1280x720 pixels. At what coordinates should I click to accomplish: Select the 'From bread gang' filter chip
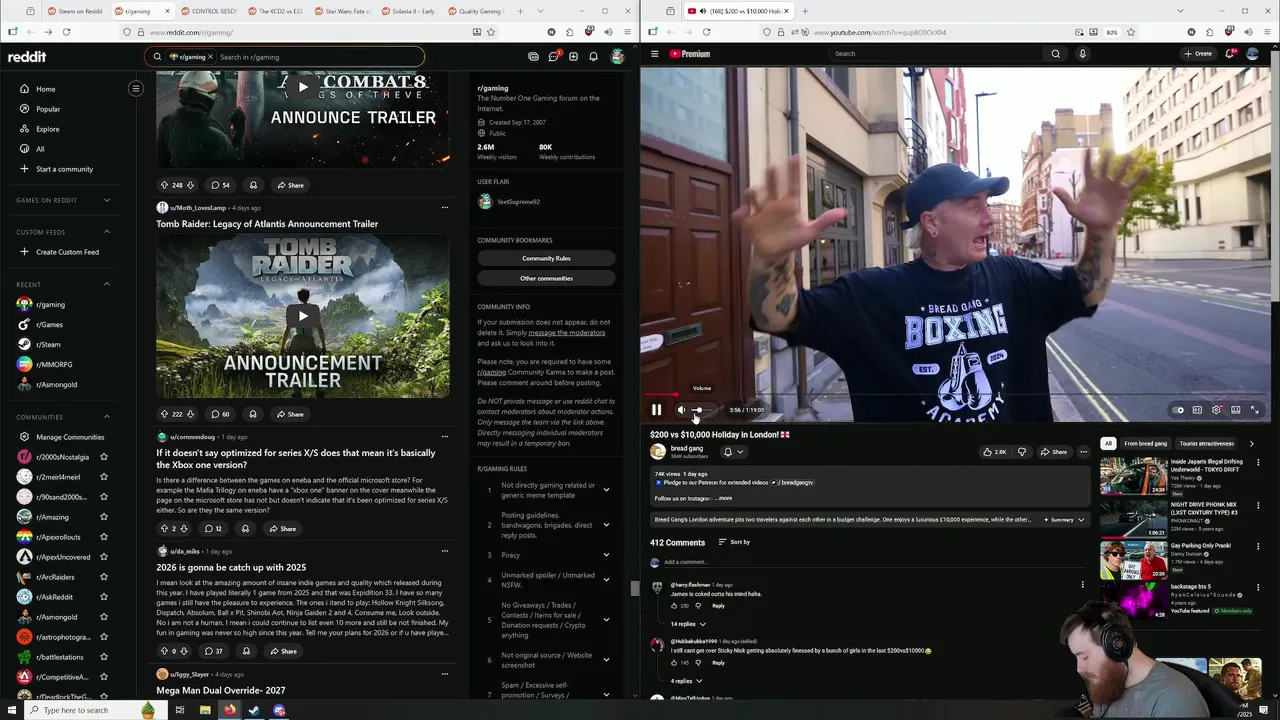[x=1145, y=443]
